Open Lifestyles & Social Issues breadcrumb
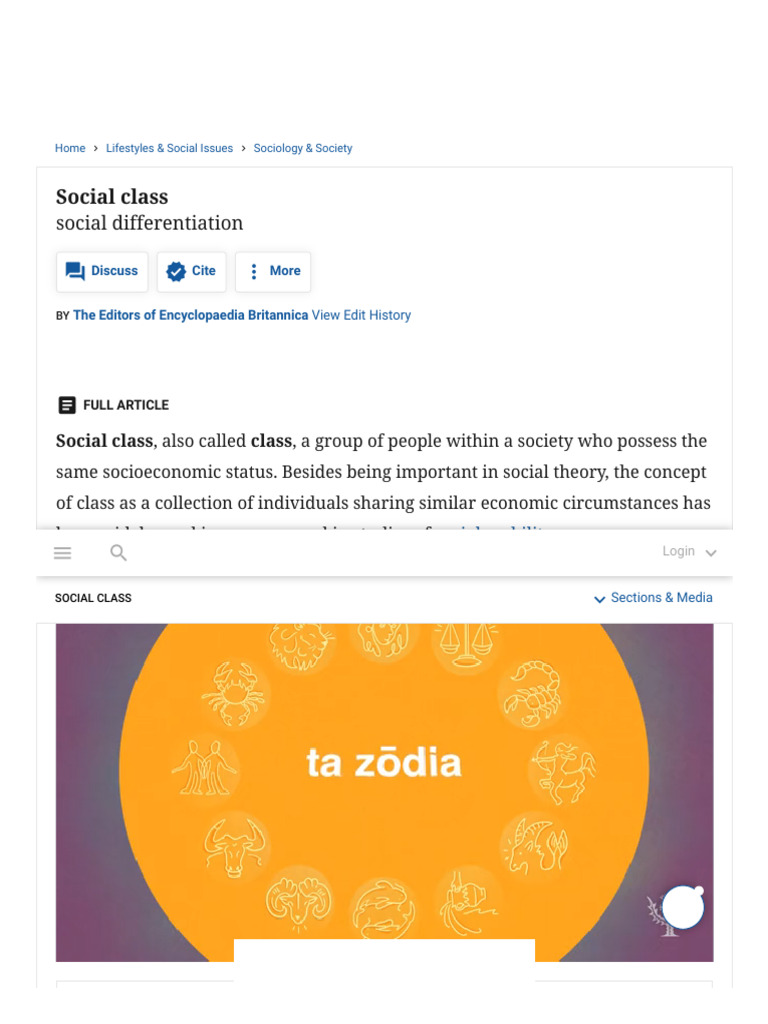Viewport: 768px width, 1024px height. click(x=169, y=148)
